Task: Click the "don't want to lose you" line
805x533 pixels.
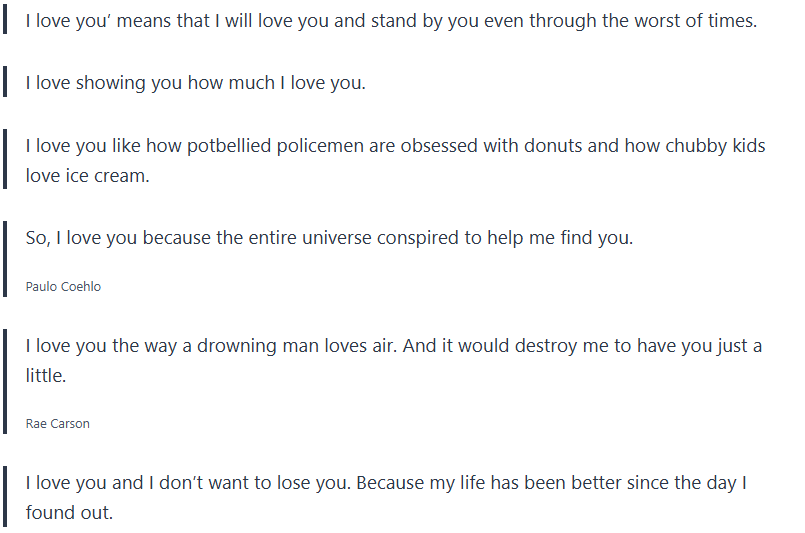Action: 386,483
